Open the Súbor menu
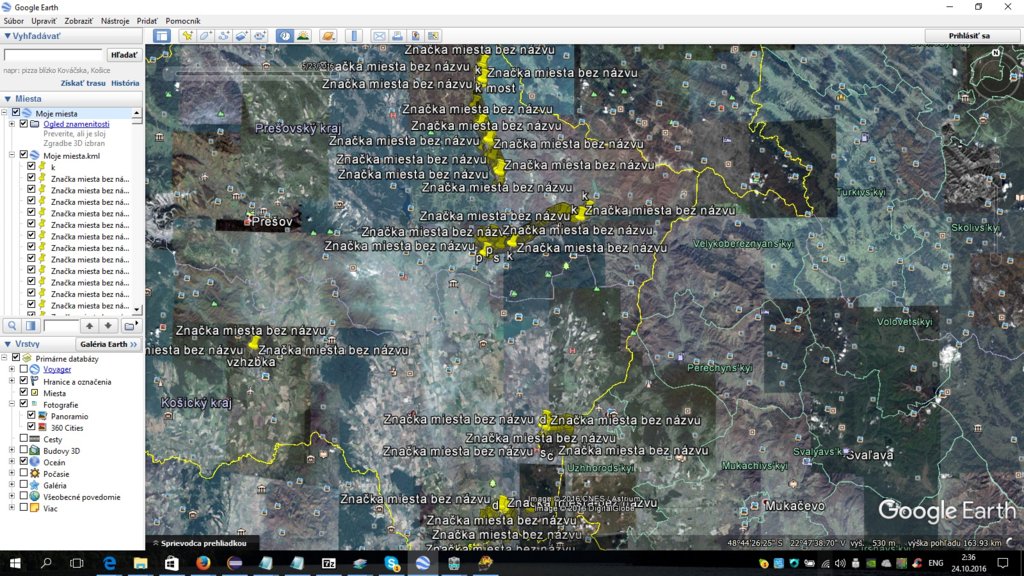Viewport: 1024px width, 576px height. pos(14,21)
